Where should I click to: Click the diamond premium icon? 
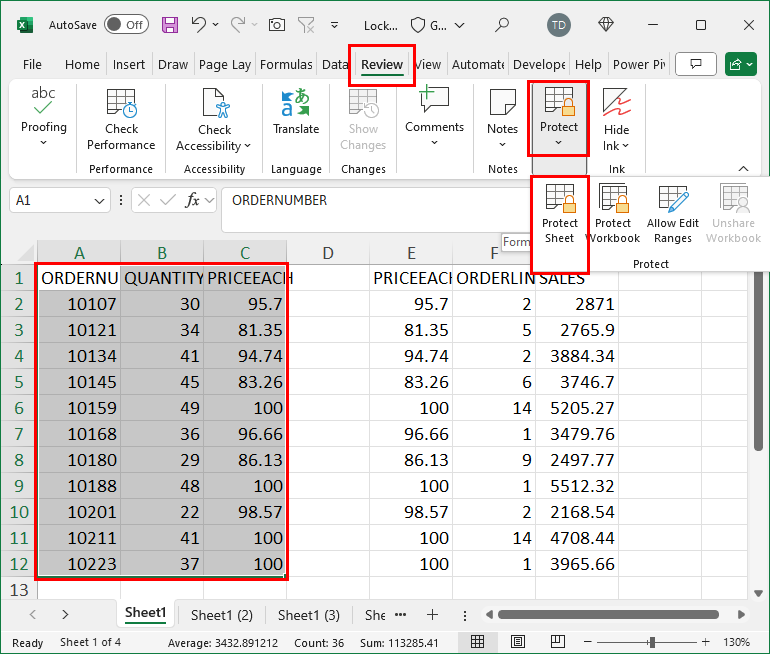606,25
